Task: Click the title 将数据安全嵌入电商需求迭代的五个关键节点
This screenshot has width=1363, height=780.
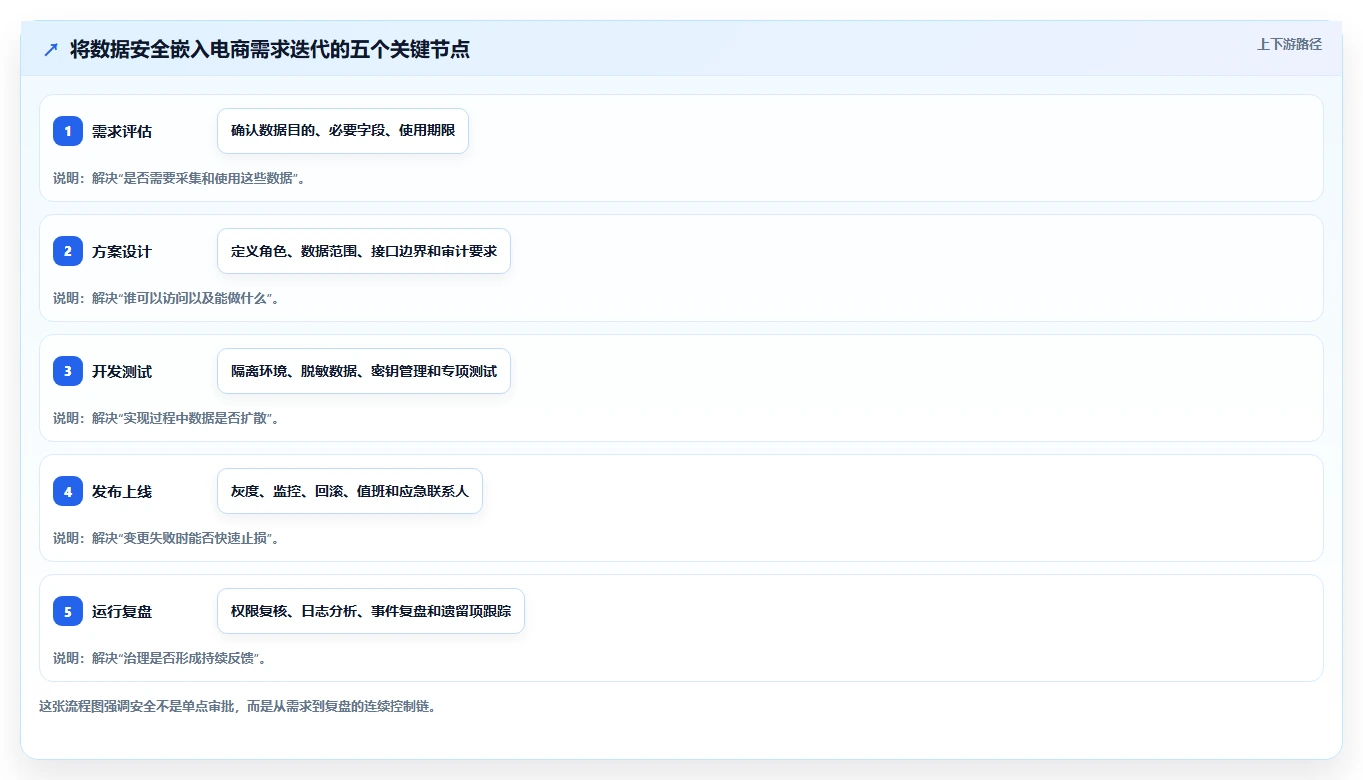Action: (x=270, y=49)
